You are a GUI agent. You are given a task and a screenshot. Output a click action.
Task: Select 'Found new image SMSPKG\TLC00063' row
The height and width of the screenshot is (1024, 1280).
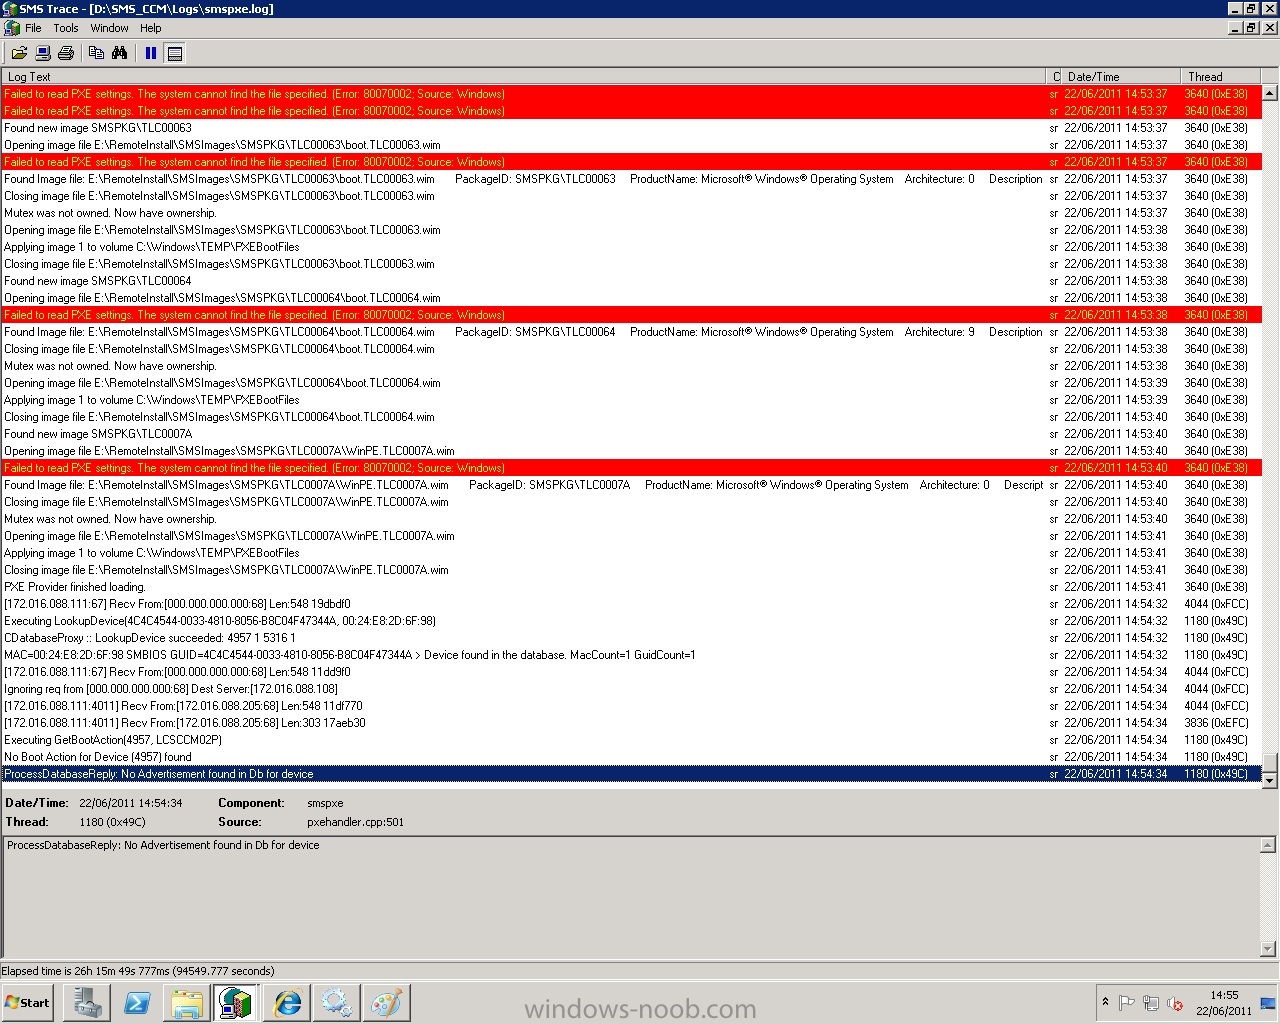[632, 128]
